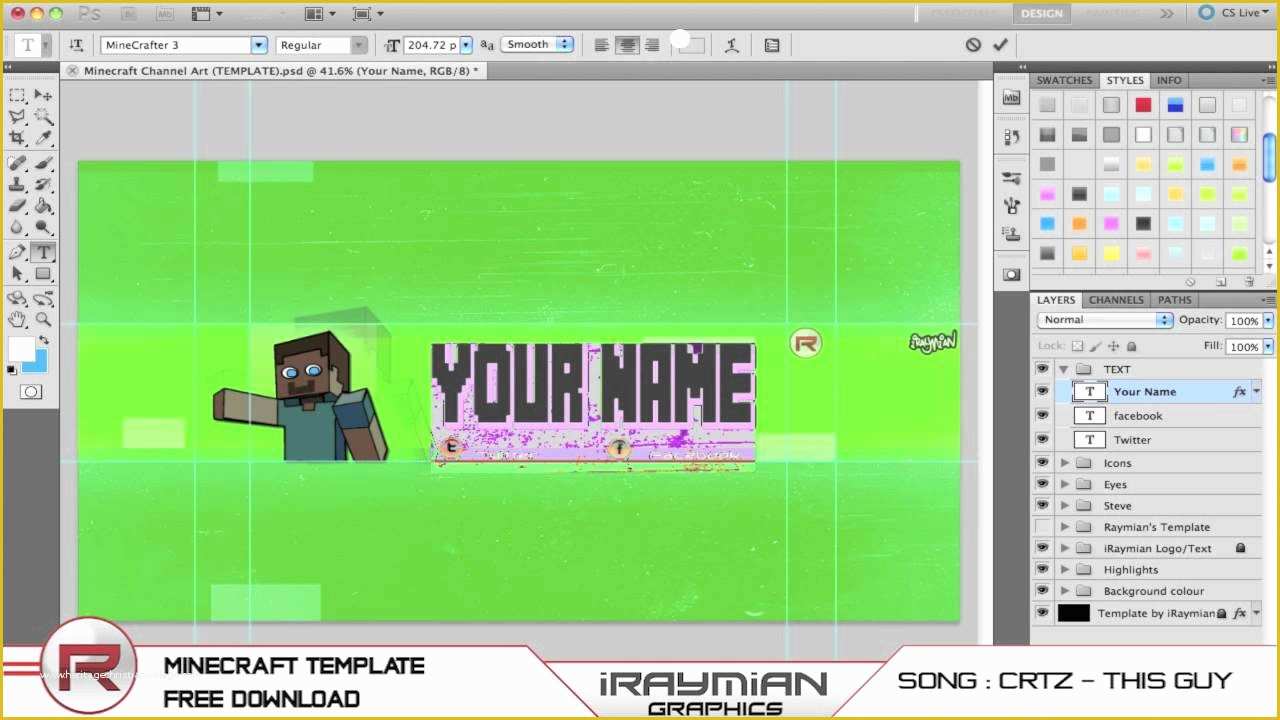Image resolution: width=1280 pixels, height=720 pixels.
Task: Left align the text
Action: coord(602,45)
